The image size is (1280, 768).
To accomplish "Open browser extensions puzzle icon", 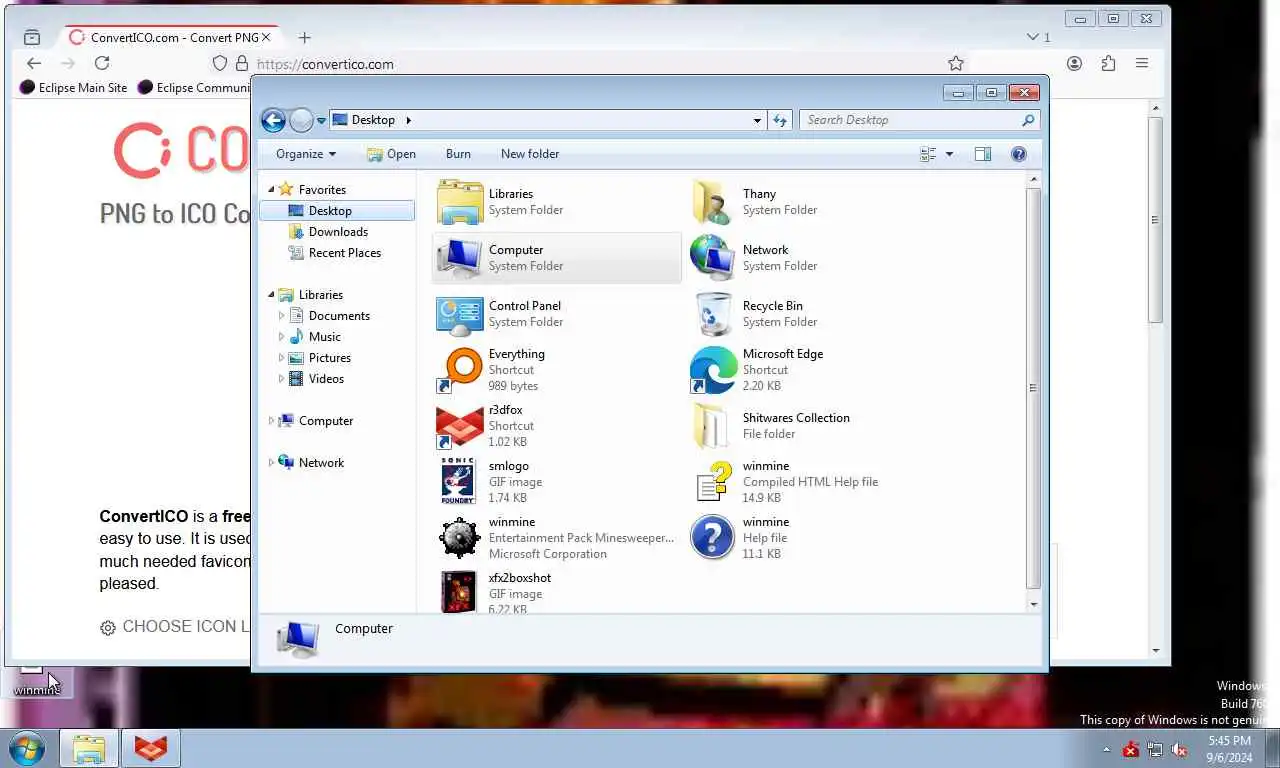I will (1108, 63).
